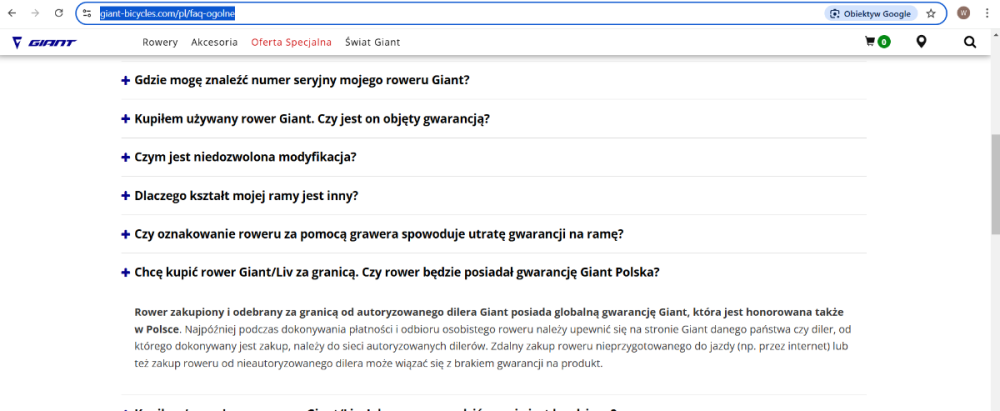Click the browser back arrow
The width and height of the screenshot is (1000, 411).
(12, 14)
